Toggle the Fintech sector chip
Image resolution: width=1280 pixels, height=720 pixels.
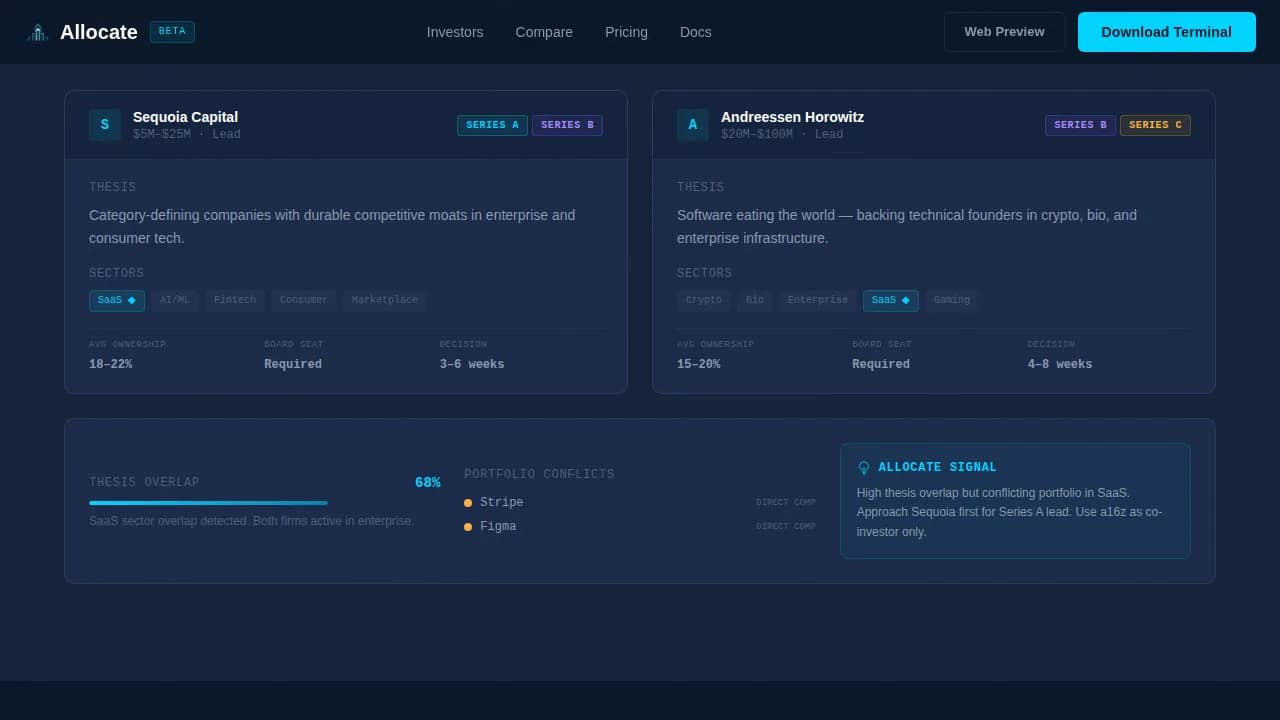234,300
